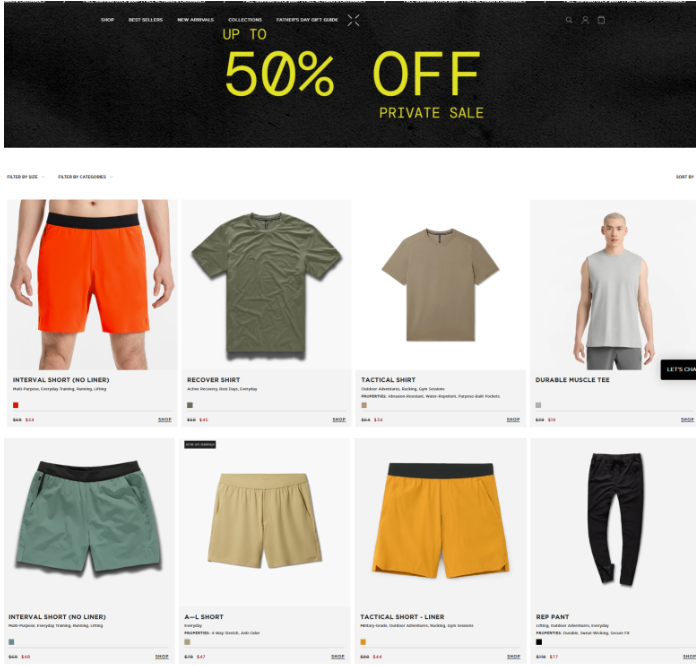
Task: Expand the Filter By Size dropdown
Action: (x=26, y=177)
